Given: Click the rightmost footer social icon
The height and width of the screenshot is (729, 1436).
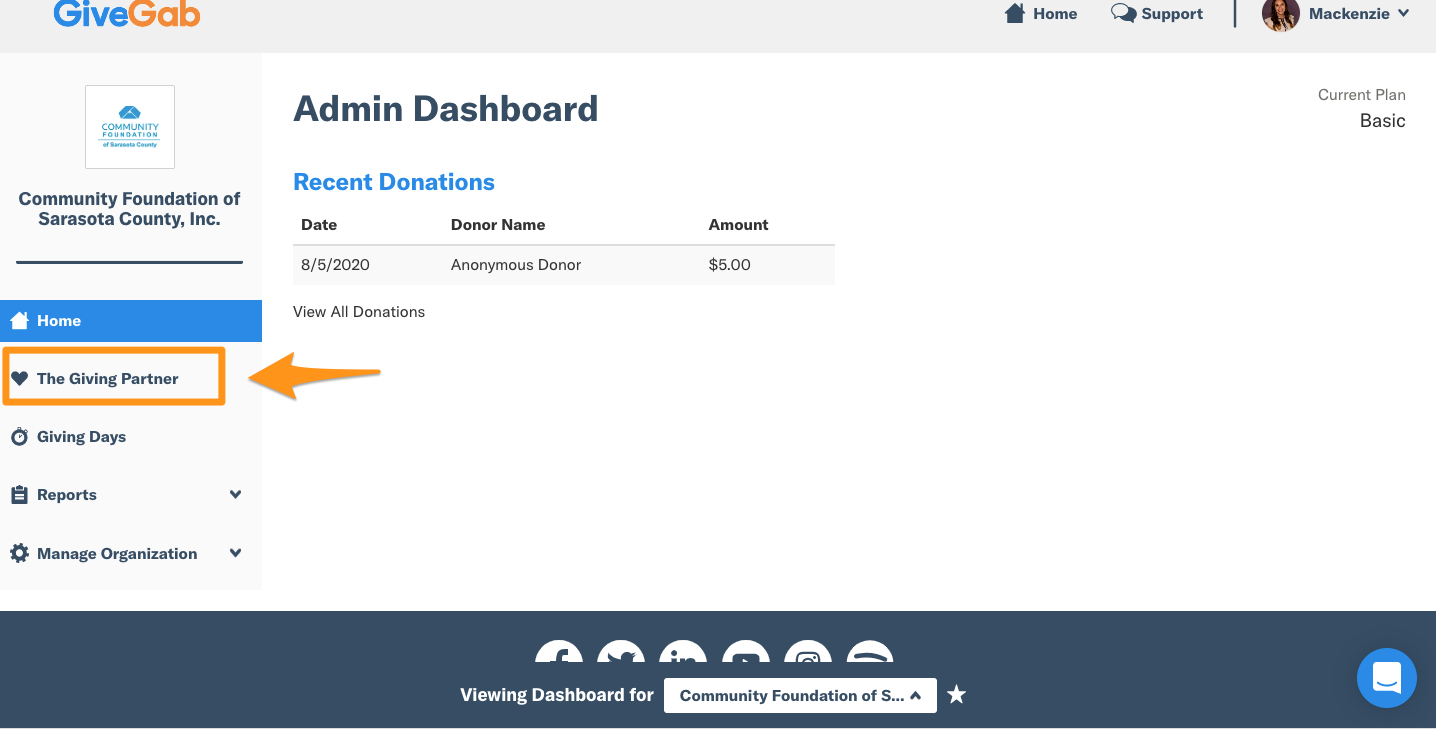Looking at the screenshot, I should (x=870, y=651).
